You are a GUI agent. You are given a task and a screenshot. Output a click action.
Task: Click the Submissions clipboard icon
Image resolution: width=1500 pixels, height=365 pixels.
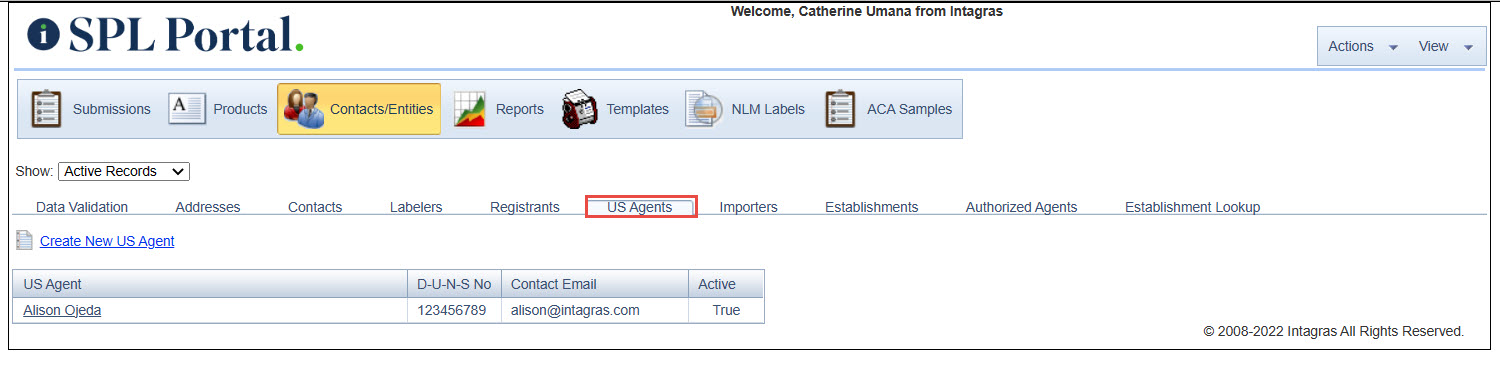coord(46,109)
